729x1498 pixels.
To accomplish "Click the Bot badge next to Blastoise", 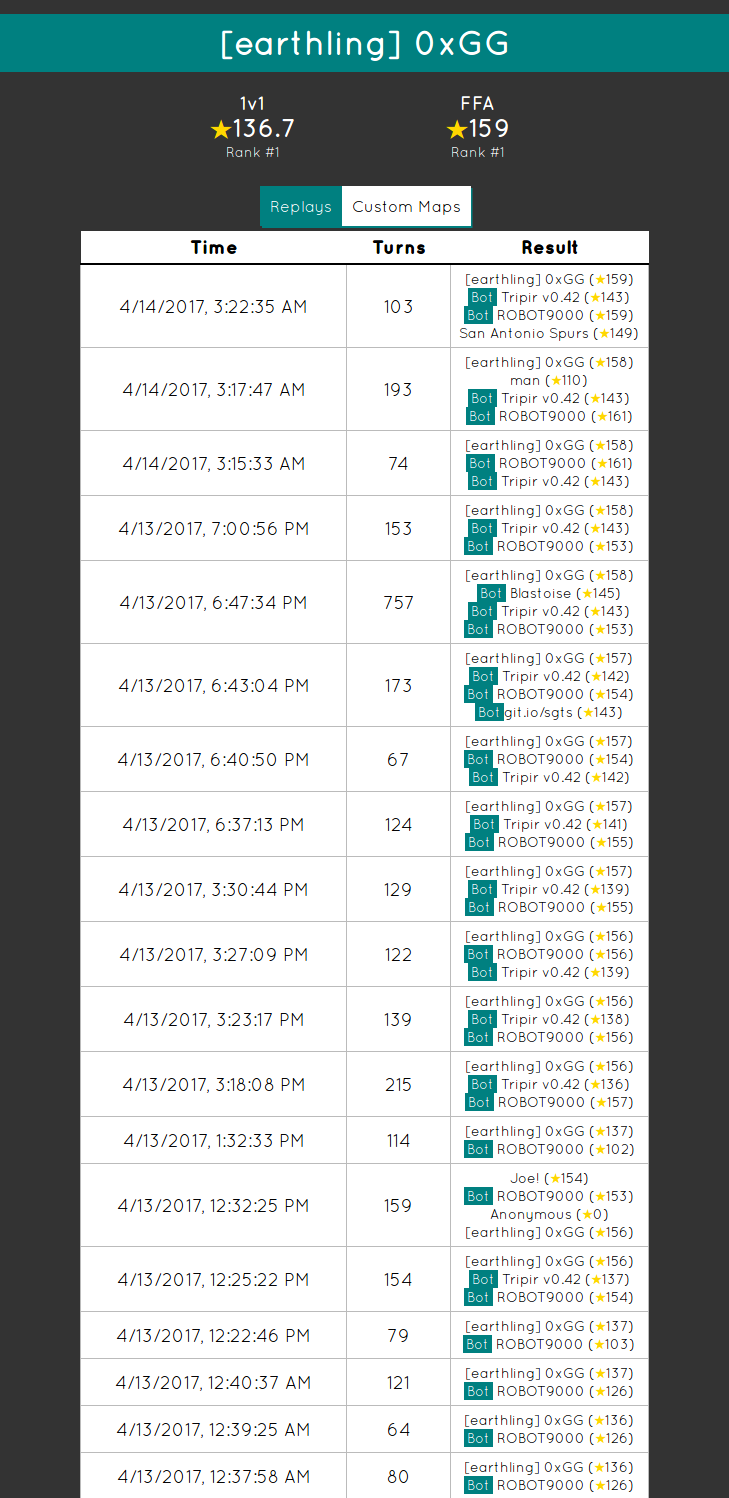I will click(x=491, y=593).
